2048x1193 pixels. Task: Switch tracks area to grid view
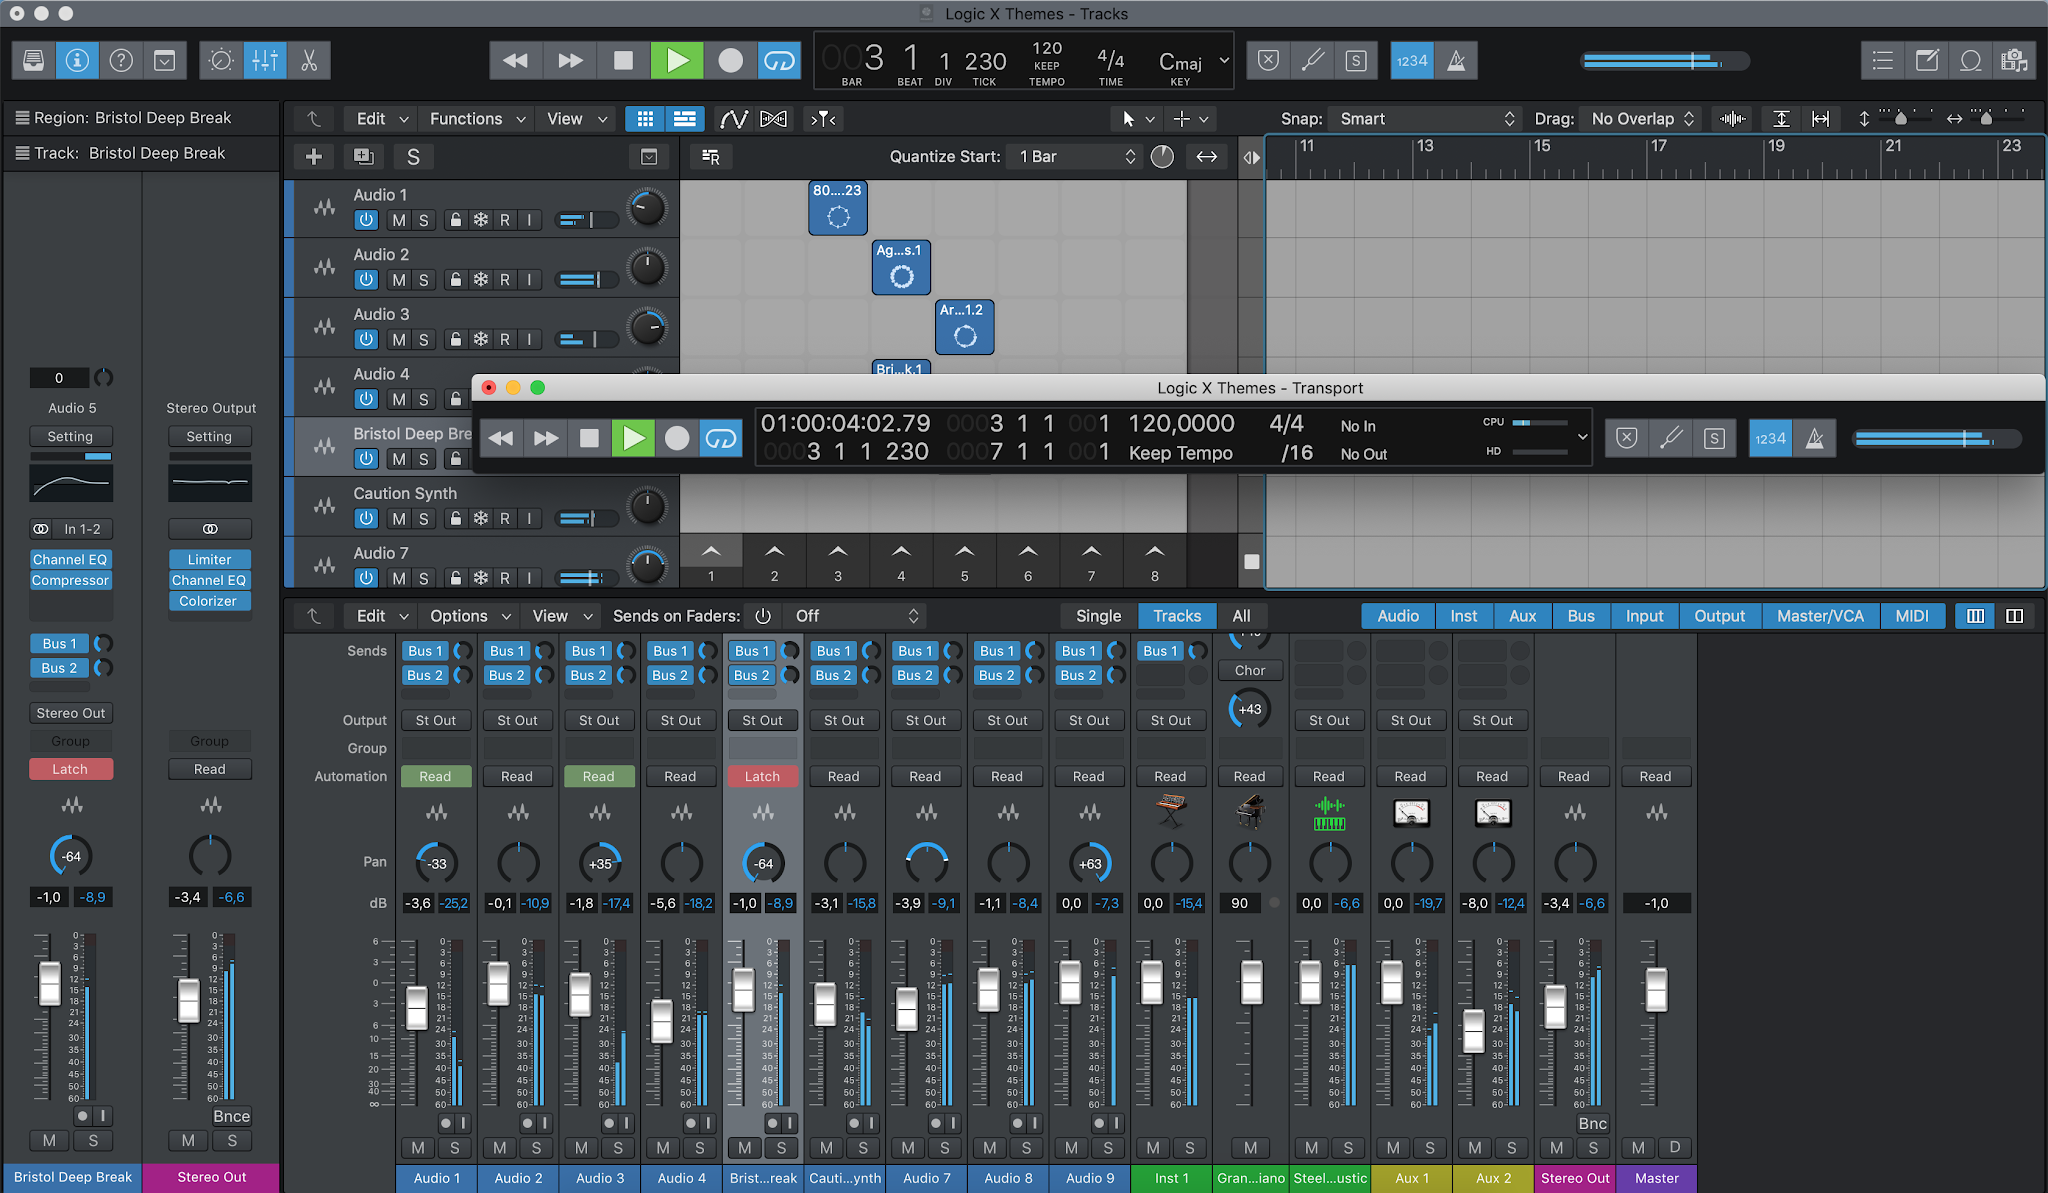tap(646, 119)
